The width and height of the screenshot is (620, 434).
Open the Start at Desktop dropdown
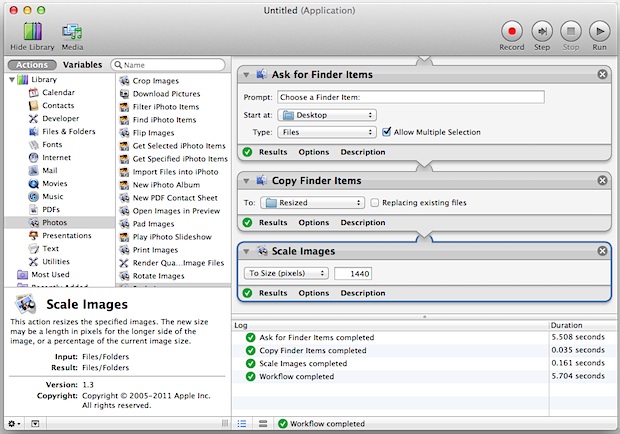click(327, 115)
